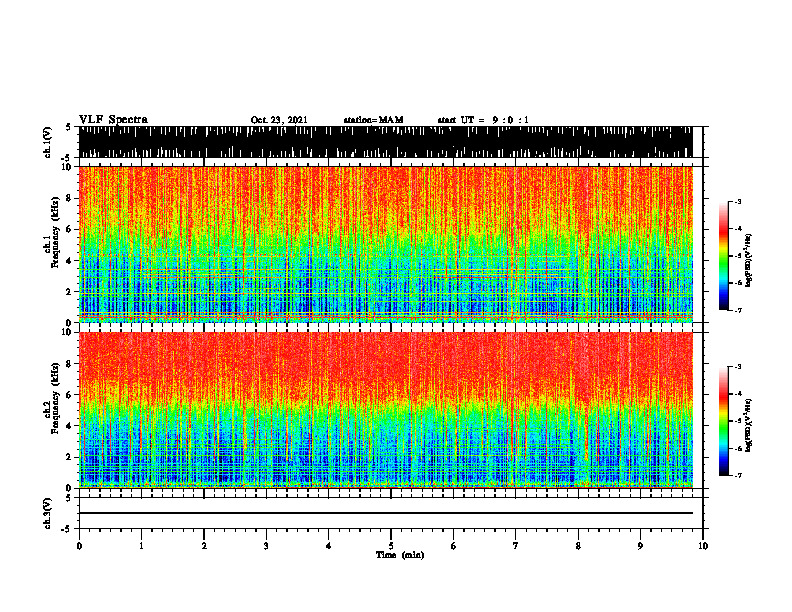Viewport: 792px width, 612px height.
Task: Click the "10" tick label on time axis
Action: [703, 546]
